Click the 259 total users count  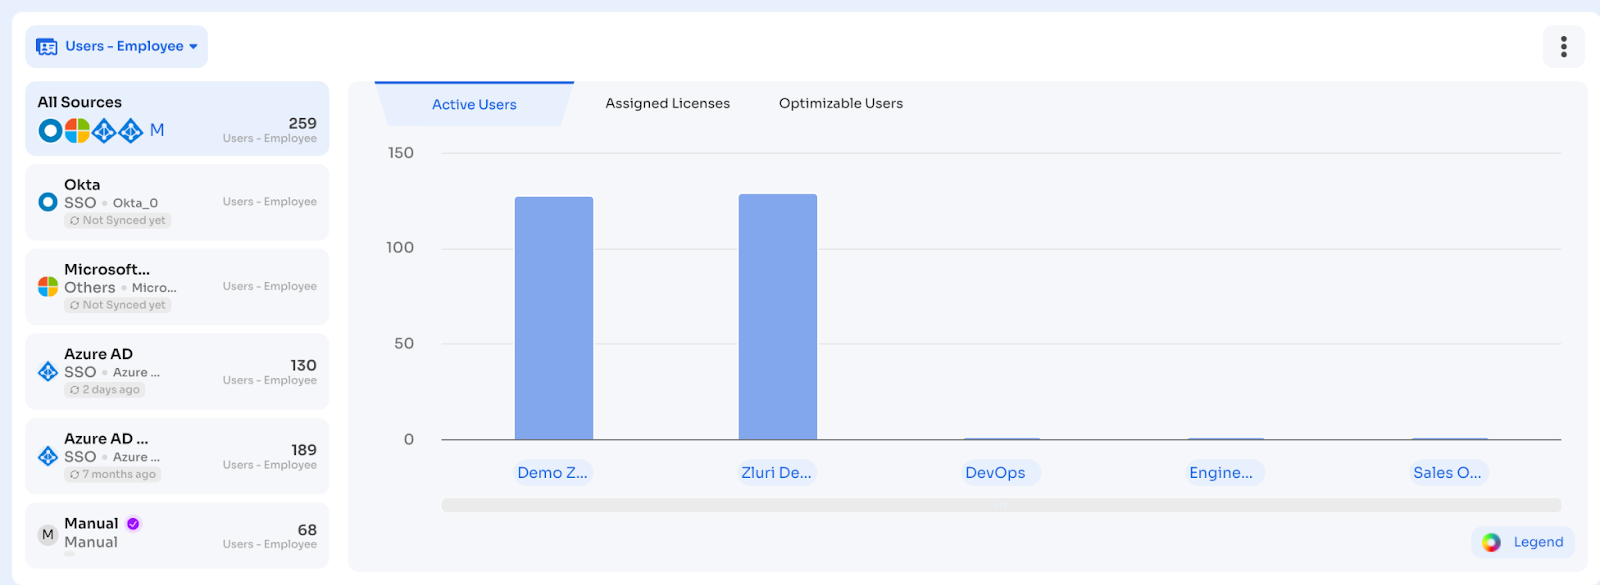click(302, 123)
